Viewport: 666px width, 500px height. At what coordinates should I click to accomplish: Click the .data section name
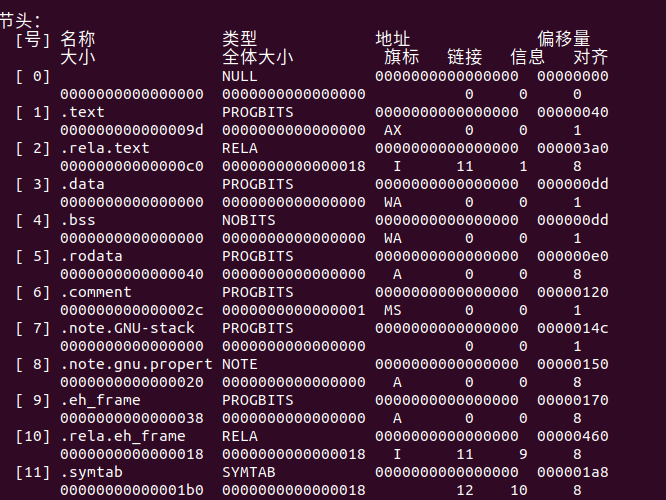click(x=82, y=184)
